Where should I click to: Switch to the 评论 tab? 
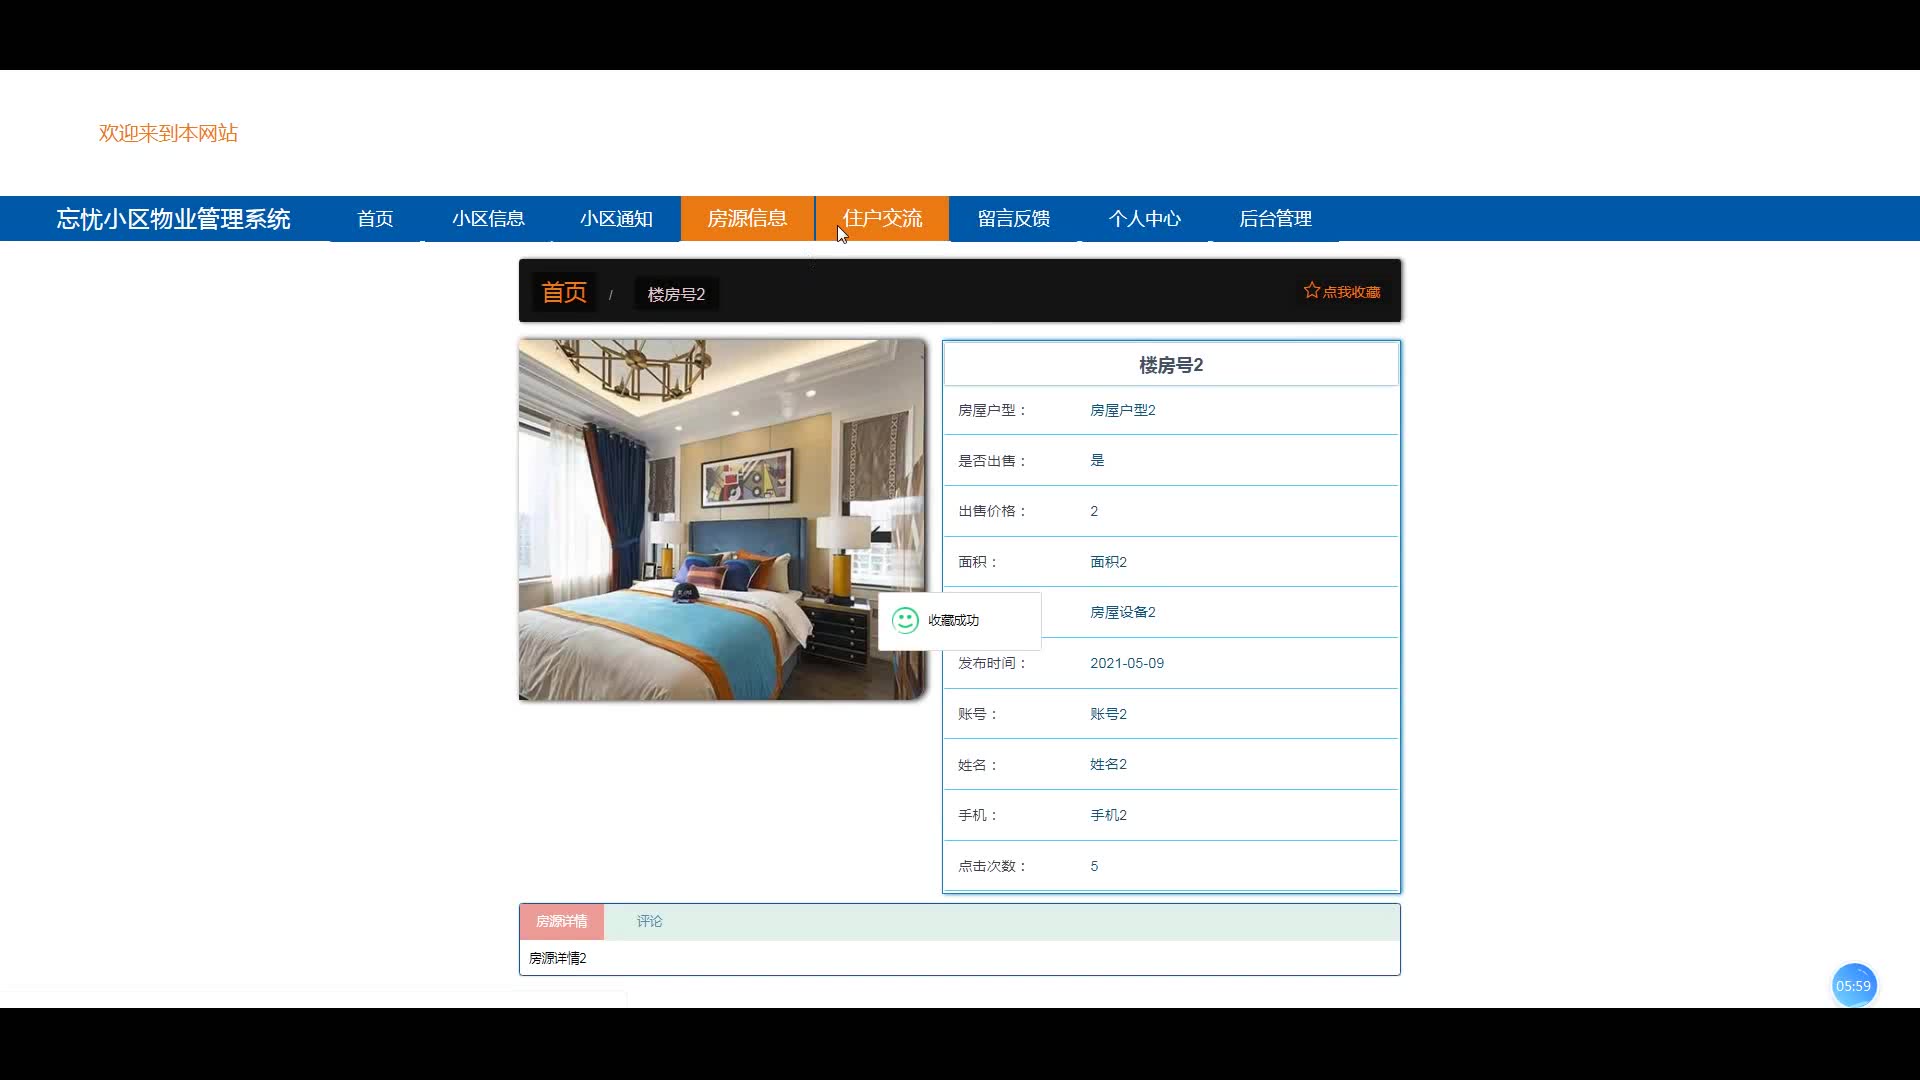pos(649,921)
